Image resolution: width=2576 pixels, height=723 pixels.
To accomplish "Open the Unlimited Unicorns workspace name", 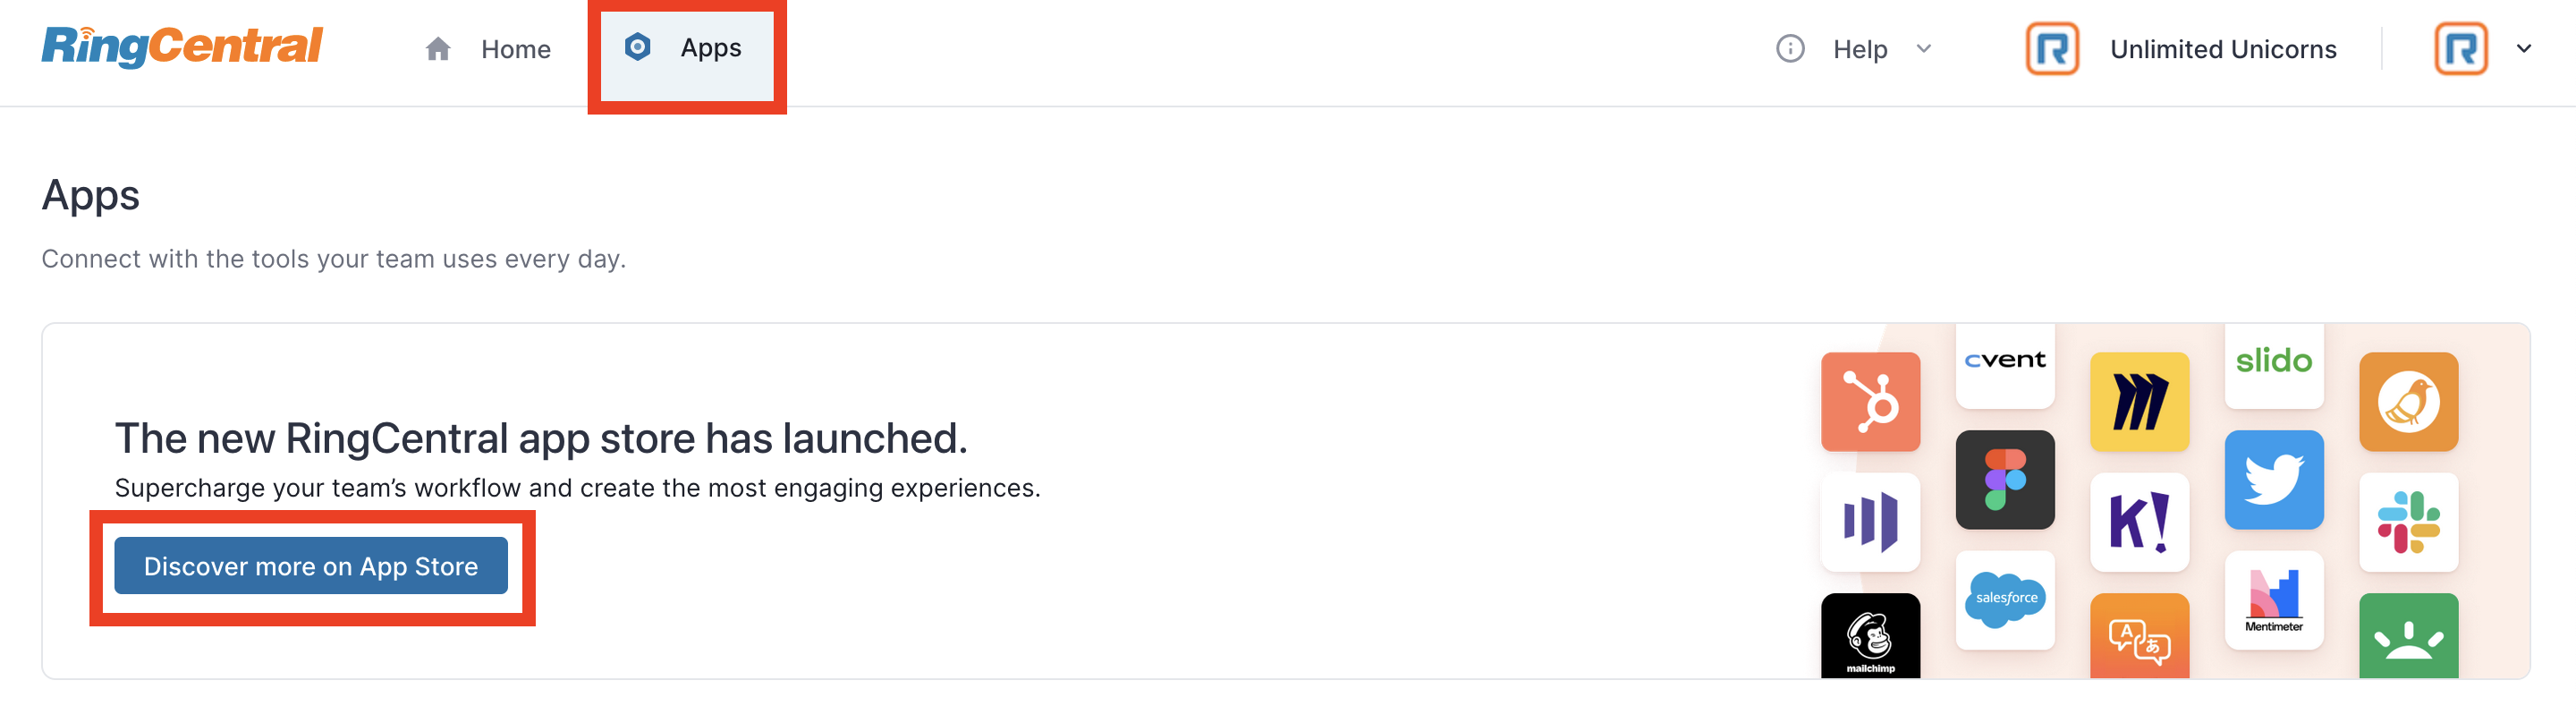I will tap(2223, 49).
